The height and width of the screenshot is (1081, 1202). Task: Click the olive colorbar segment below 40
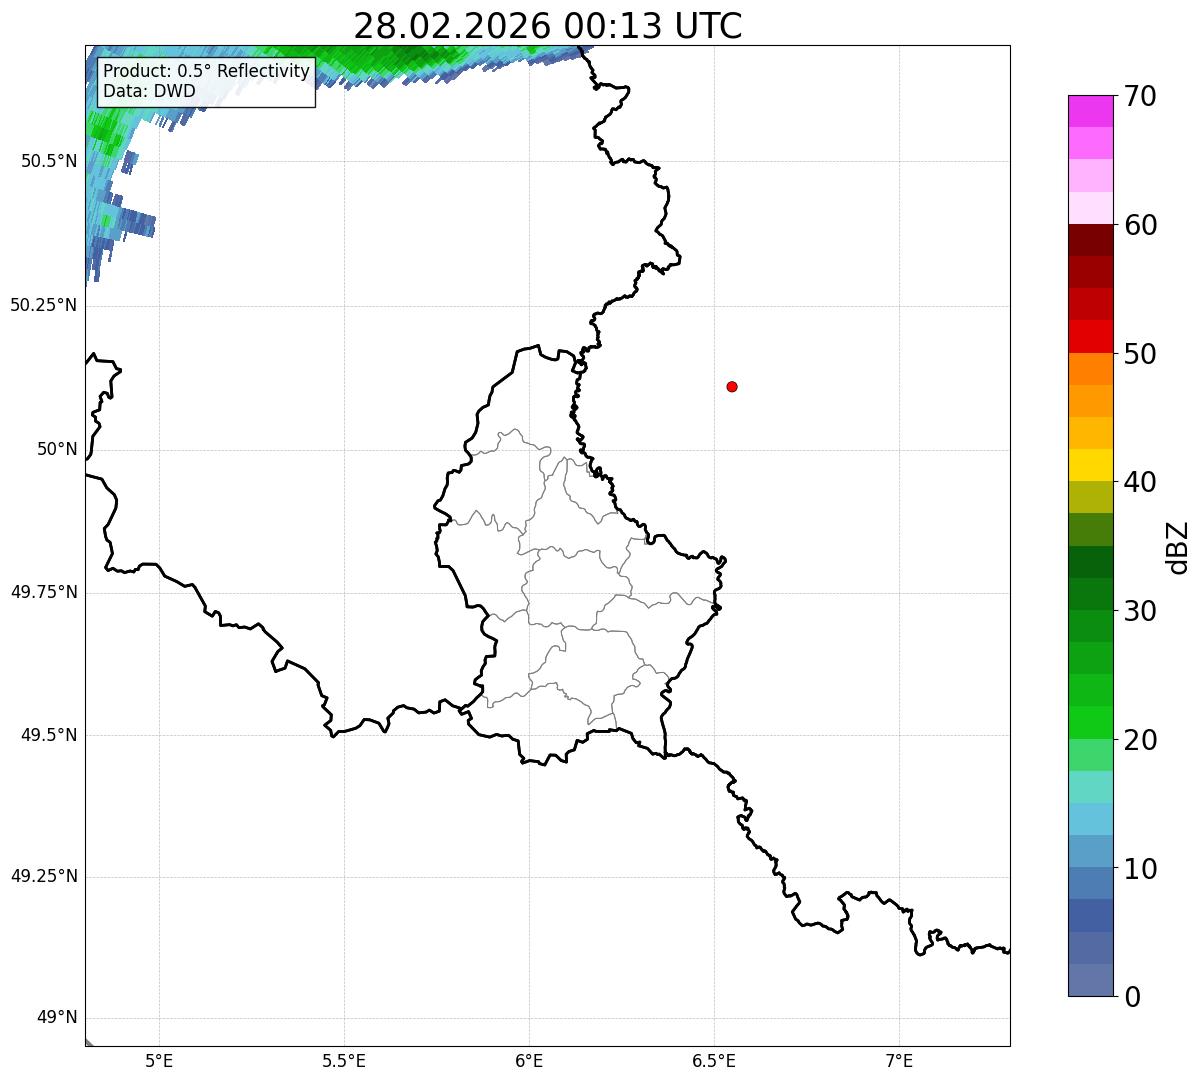[x=1090, y=497]
